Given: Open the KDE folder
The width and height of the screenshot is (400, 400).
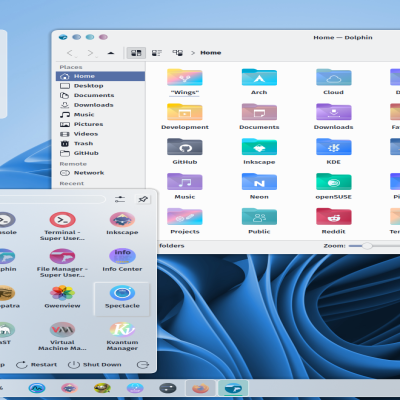Looking at the screenshot, I should click(333, 147).
